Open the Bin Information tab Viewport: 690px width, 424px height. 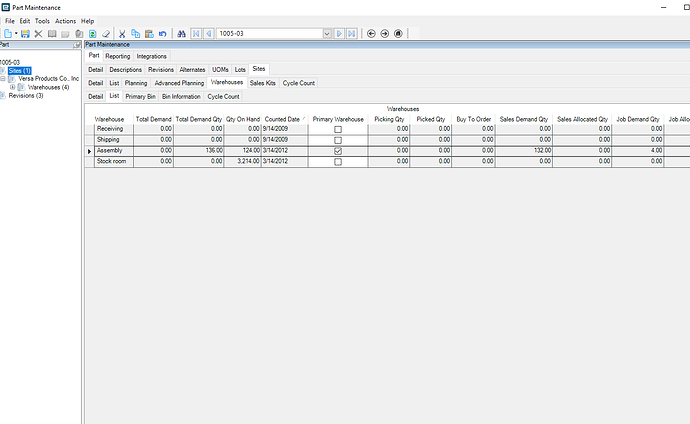coord(181,97)
